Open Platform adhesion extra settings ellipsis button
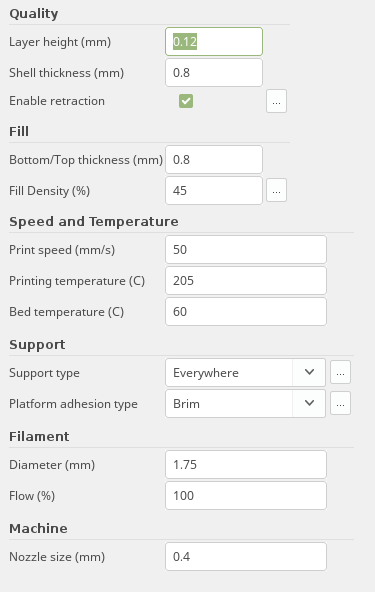 pyautogui.click(x=340, y=403)
